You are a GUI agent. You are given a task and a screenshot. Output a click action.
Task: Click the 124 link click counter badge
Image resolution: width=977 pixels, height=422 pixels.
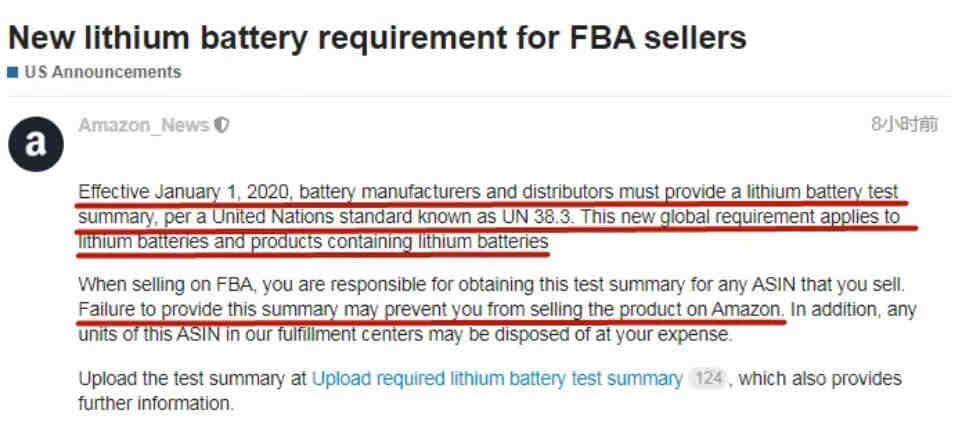point(708,378)
